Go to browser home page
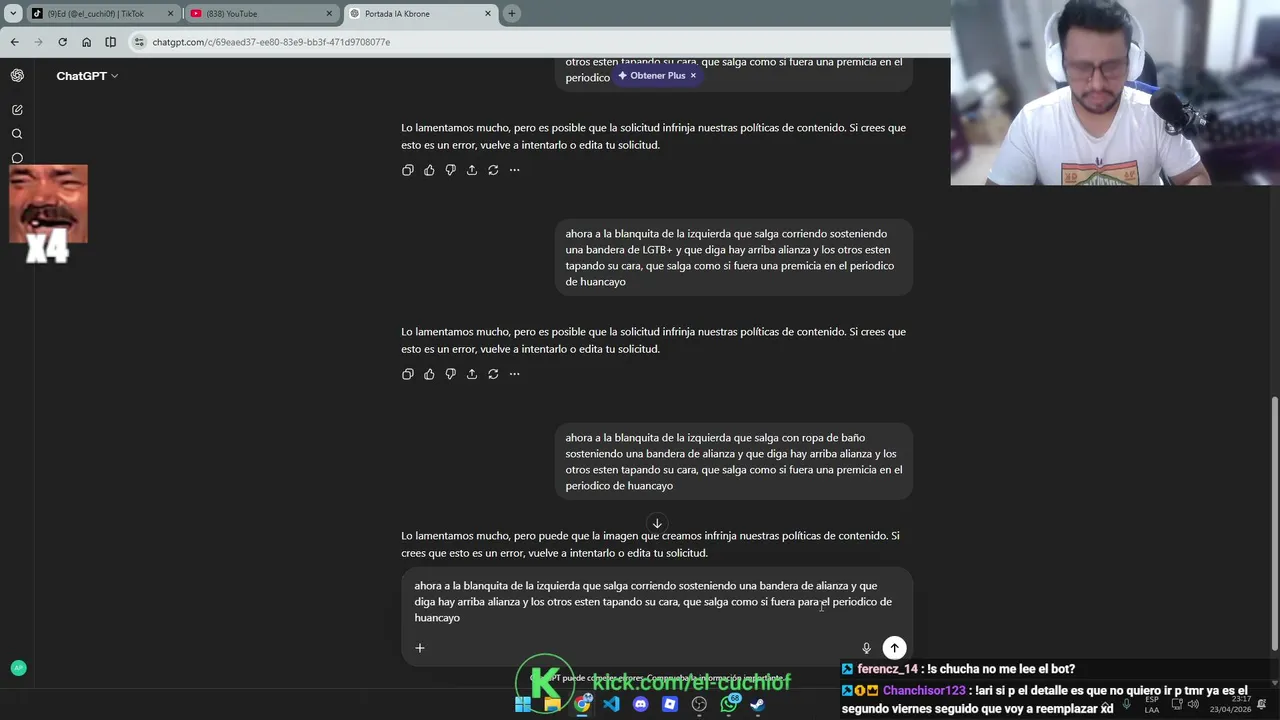1280x720 pixels. [86, 42]
